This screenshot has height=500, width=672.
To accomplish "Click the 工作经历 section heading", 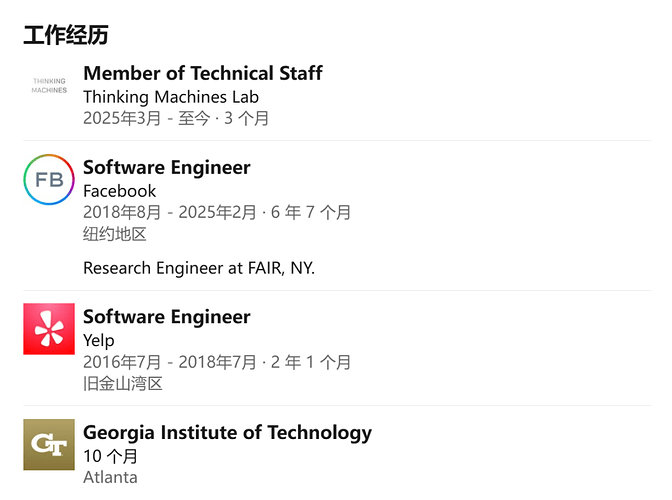I will (x=66, y=36).
